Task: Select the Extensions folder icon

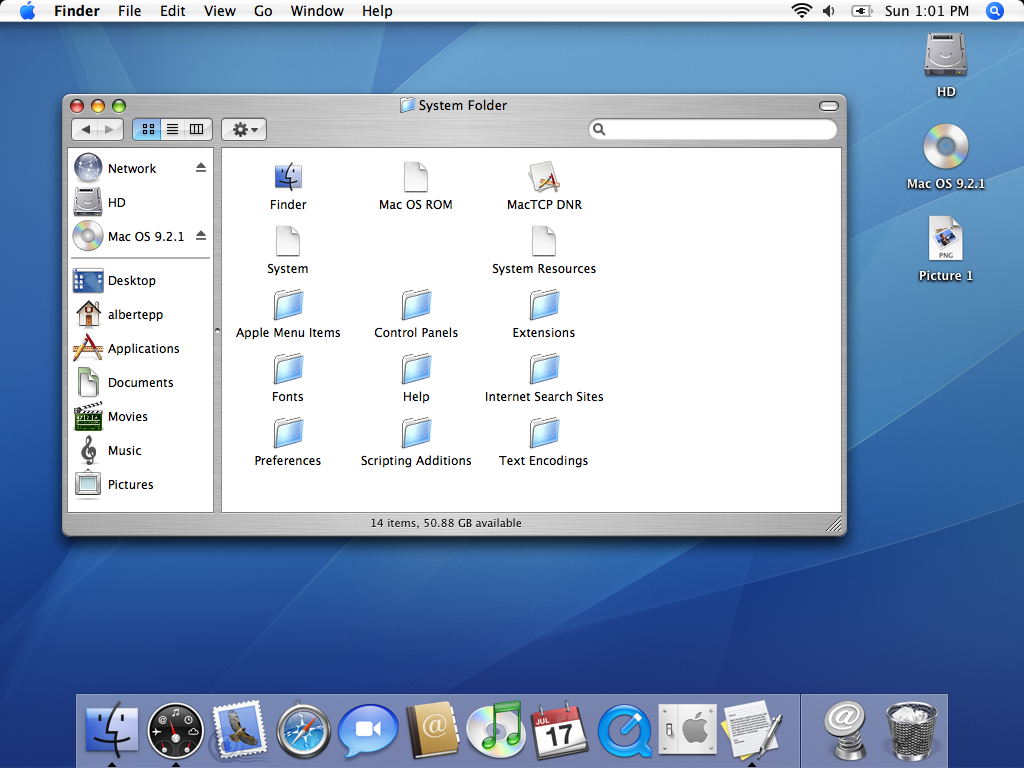Action: click(x=544, y=305)
